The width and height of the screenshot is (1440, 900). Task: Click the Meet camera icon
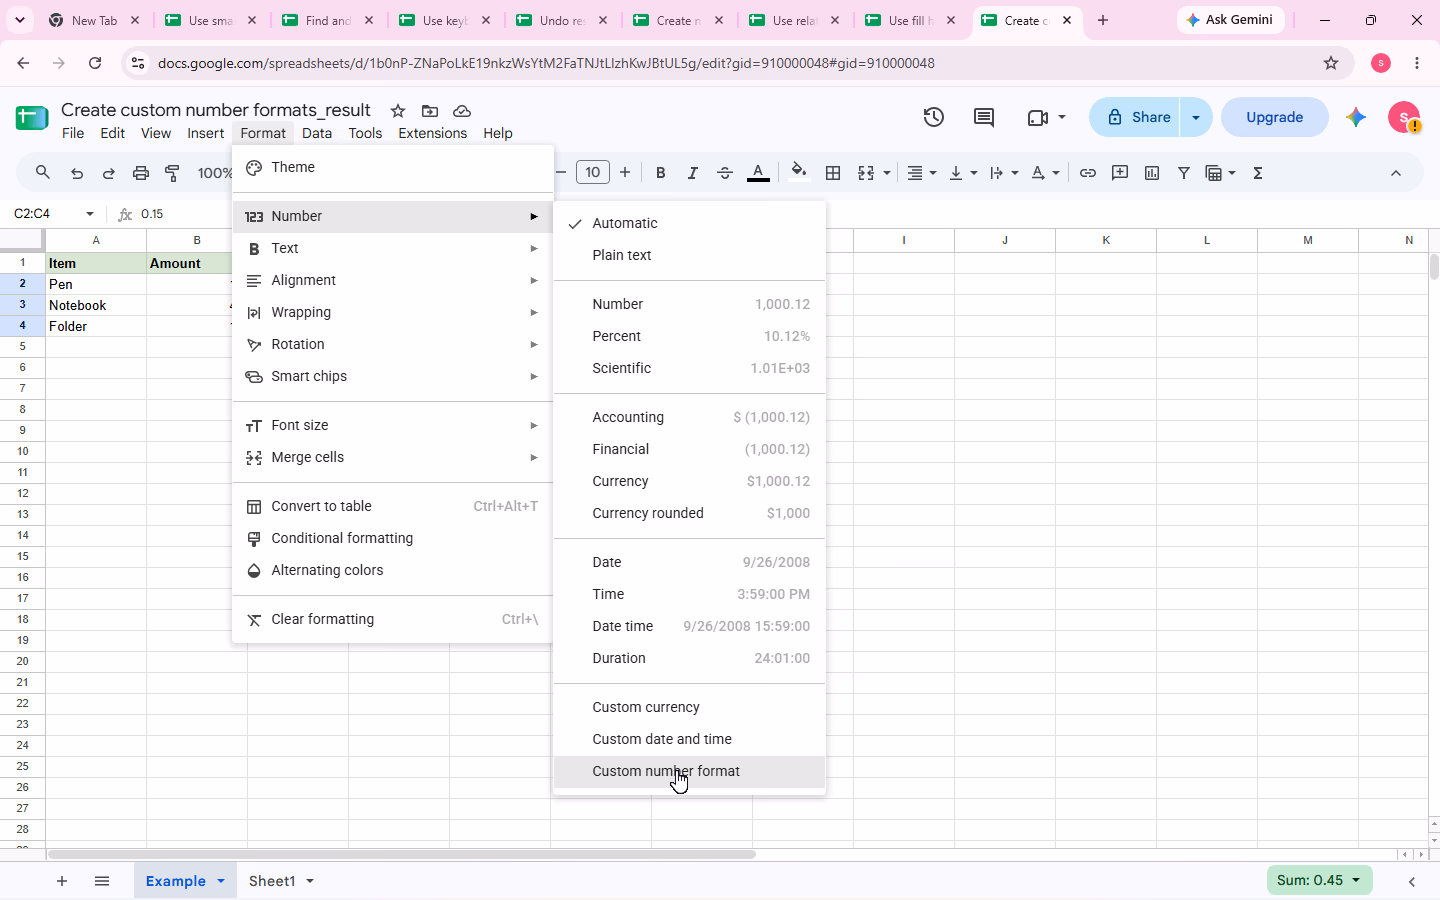pos(1038,117)
